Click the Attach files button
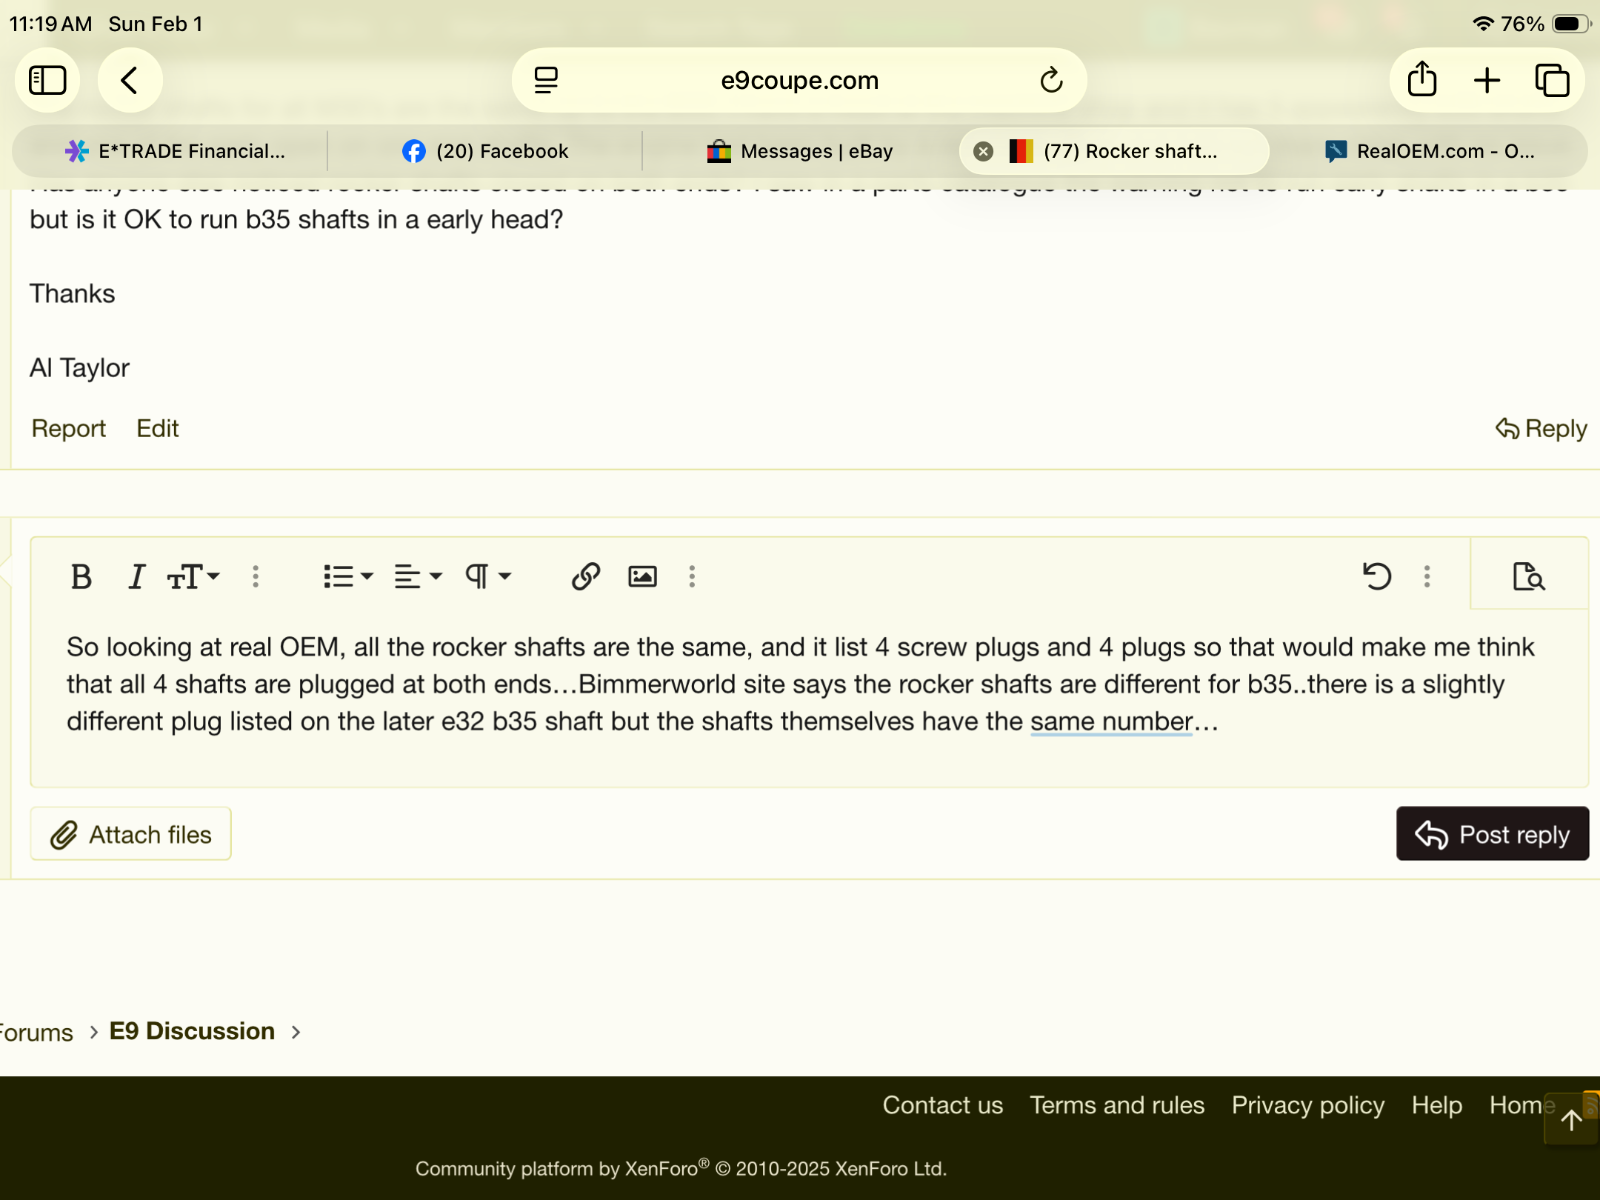1600x1200 pixels. [131, 834]
